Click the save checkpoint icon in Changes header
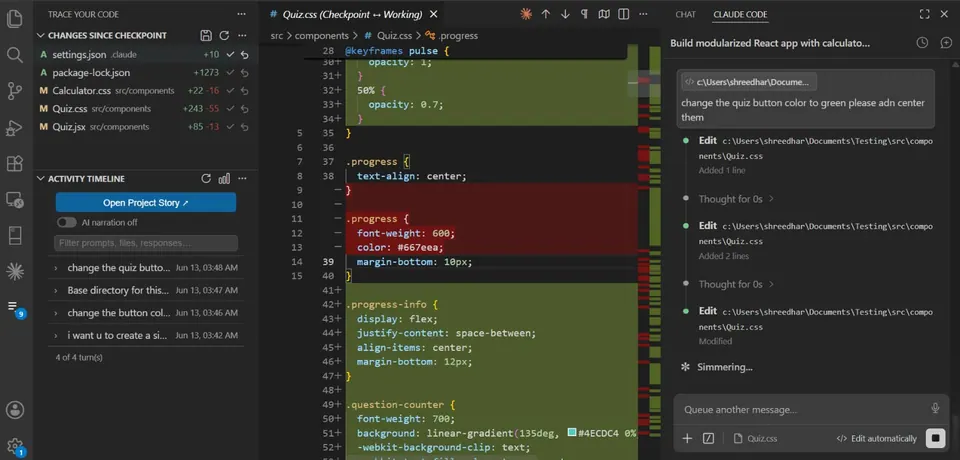 pos(206,36)
